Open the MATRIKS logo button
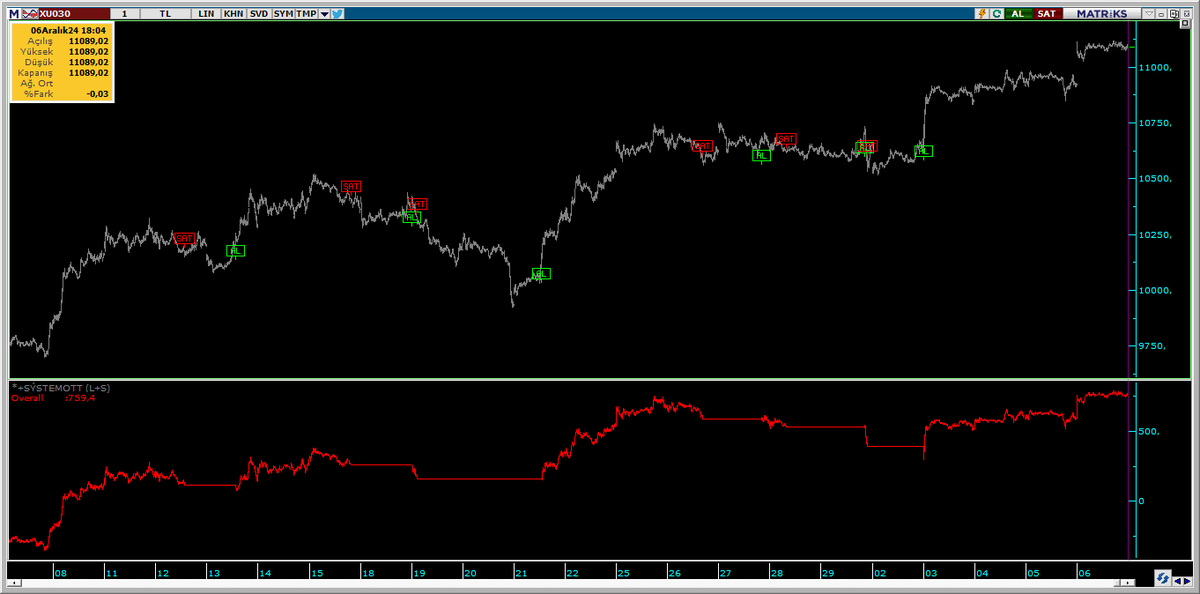This screenshot has width=1200, height=594. click(1102, 14)
